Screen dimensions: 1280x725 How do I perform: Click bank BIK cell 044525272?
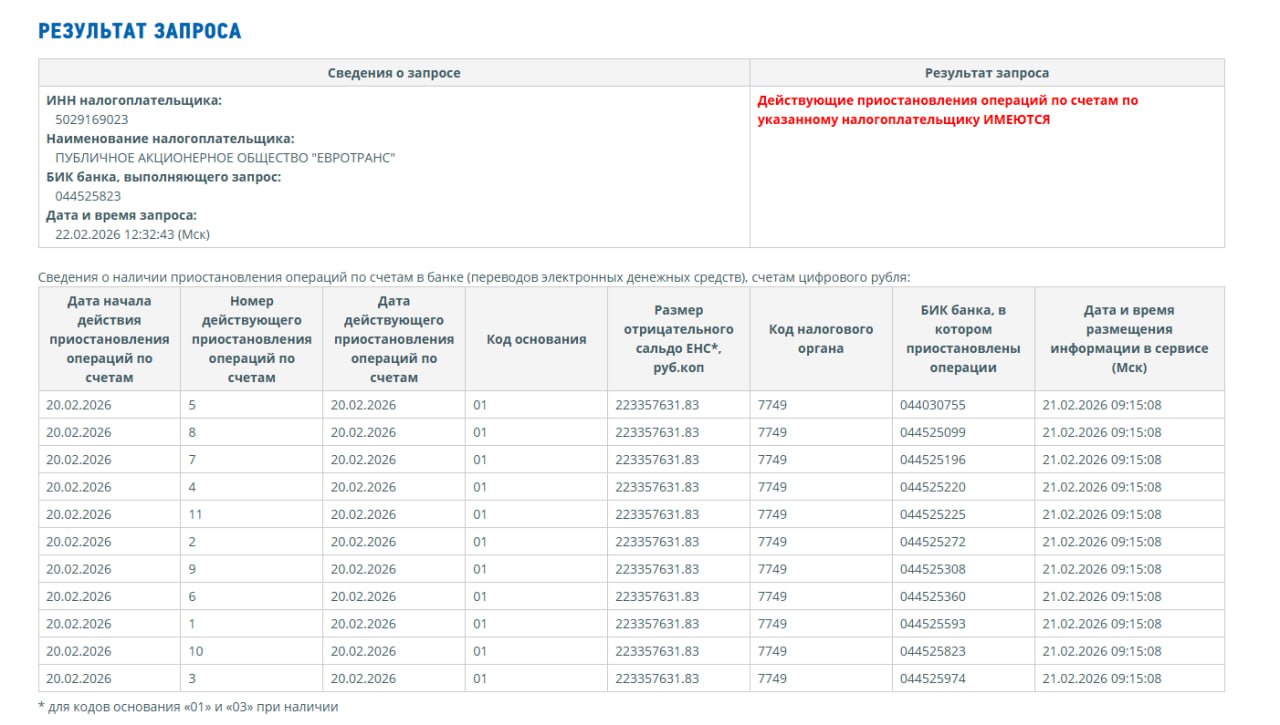pos(932,542)
